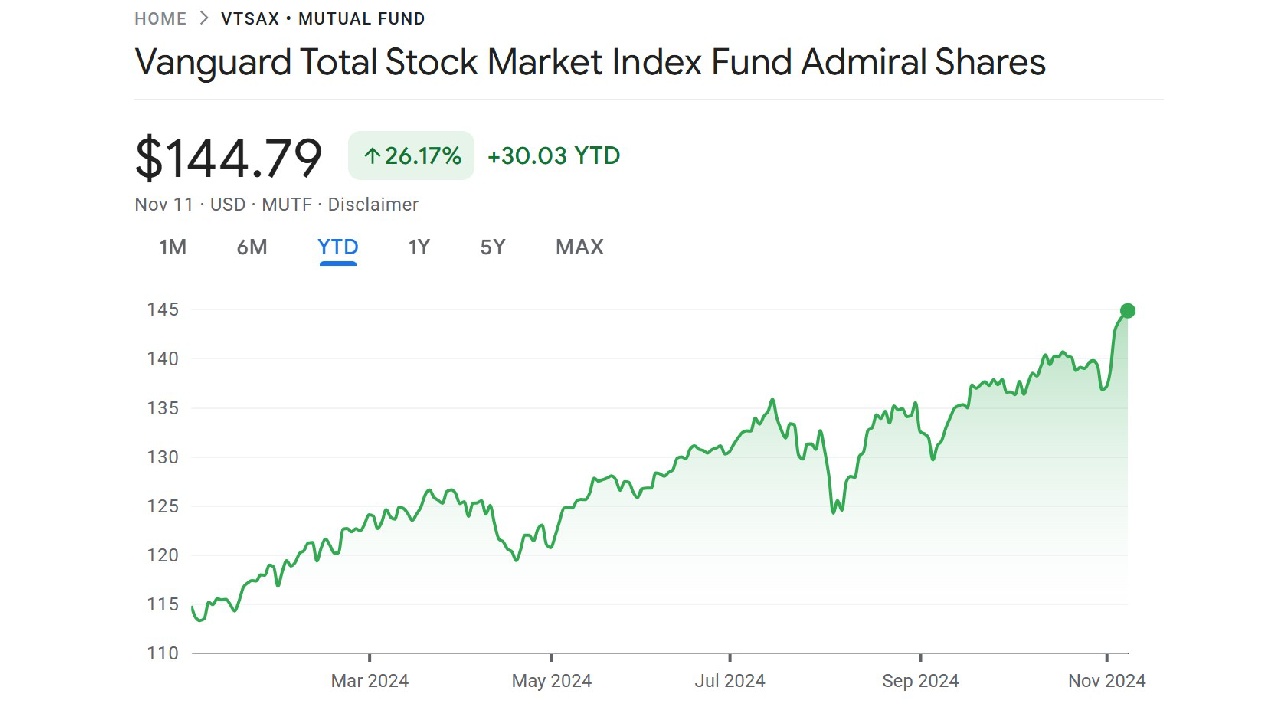Show the MAX history range
1280x720 pixels.
click(x=580, y=247)
